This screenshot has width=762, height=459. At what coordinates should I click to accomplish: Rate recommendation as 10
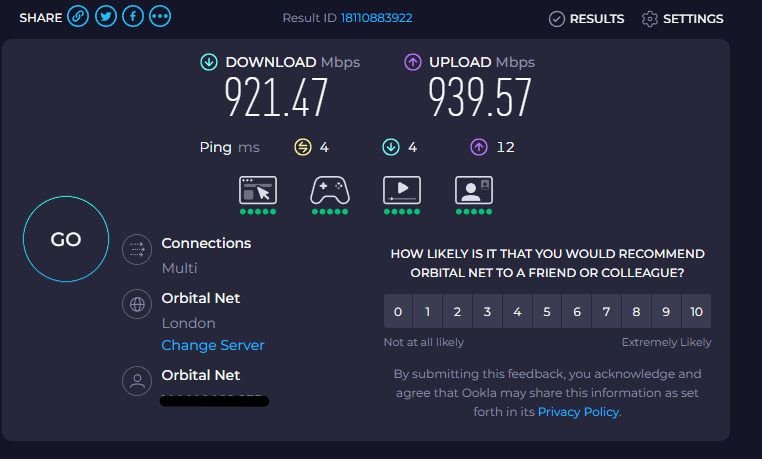coord(696,311)
